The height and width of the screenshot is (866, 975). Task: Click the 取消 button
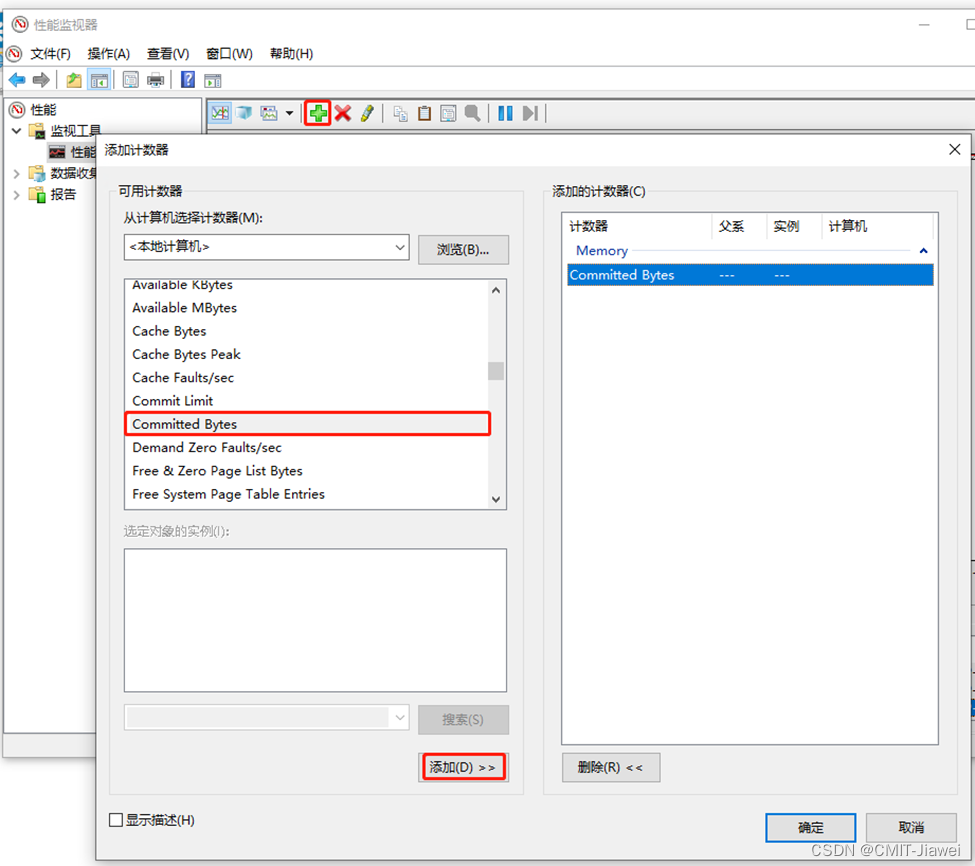[x=911, y=827]
